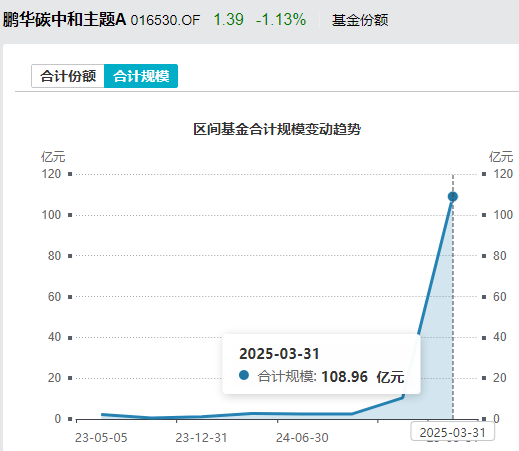This screenshot has width=519, height=451.
Task: Click the left 亿元 axis unit label
Action: click(53, 157)
